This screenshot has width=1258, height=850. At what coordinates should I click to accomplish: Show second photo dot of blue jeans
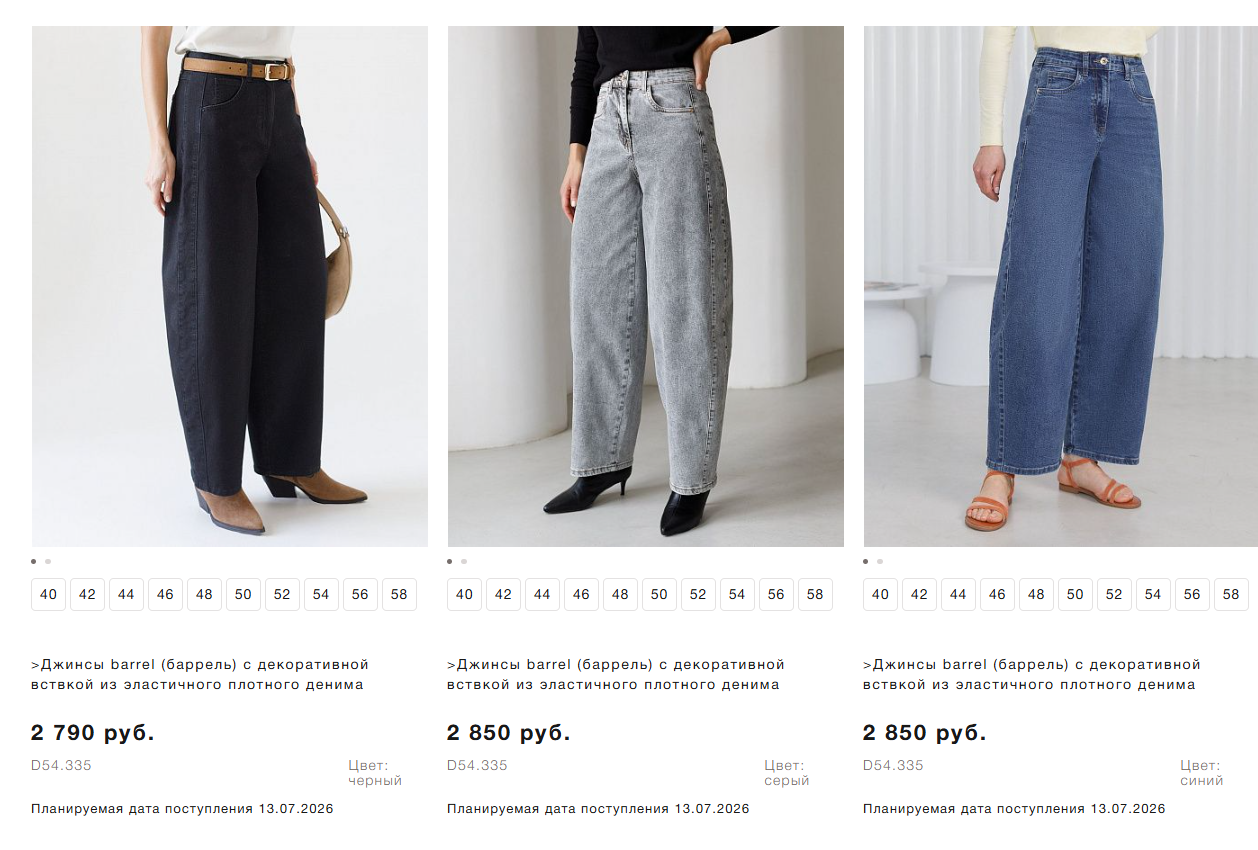880,562
